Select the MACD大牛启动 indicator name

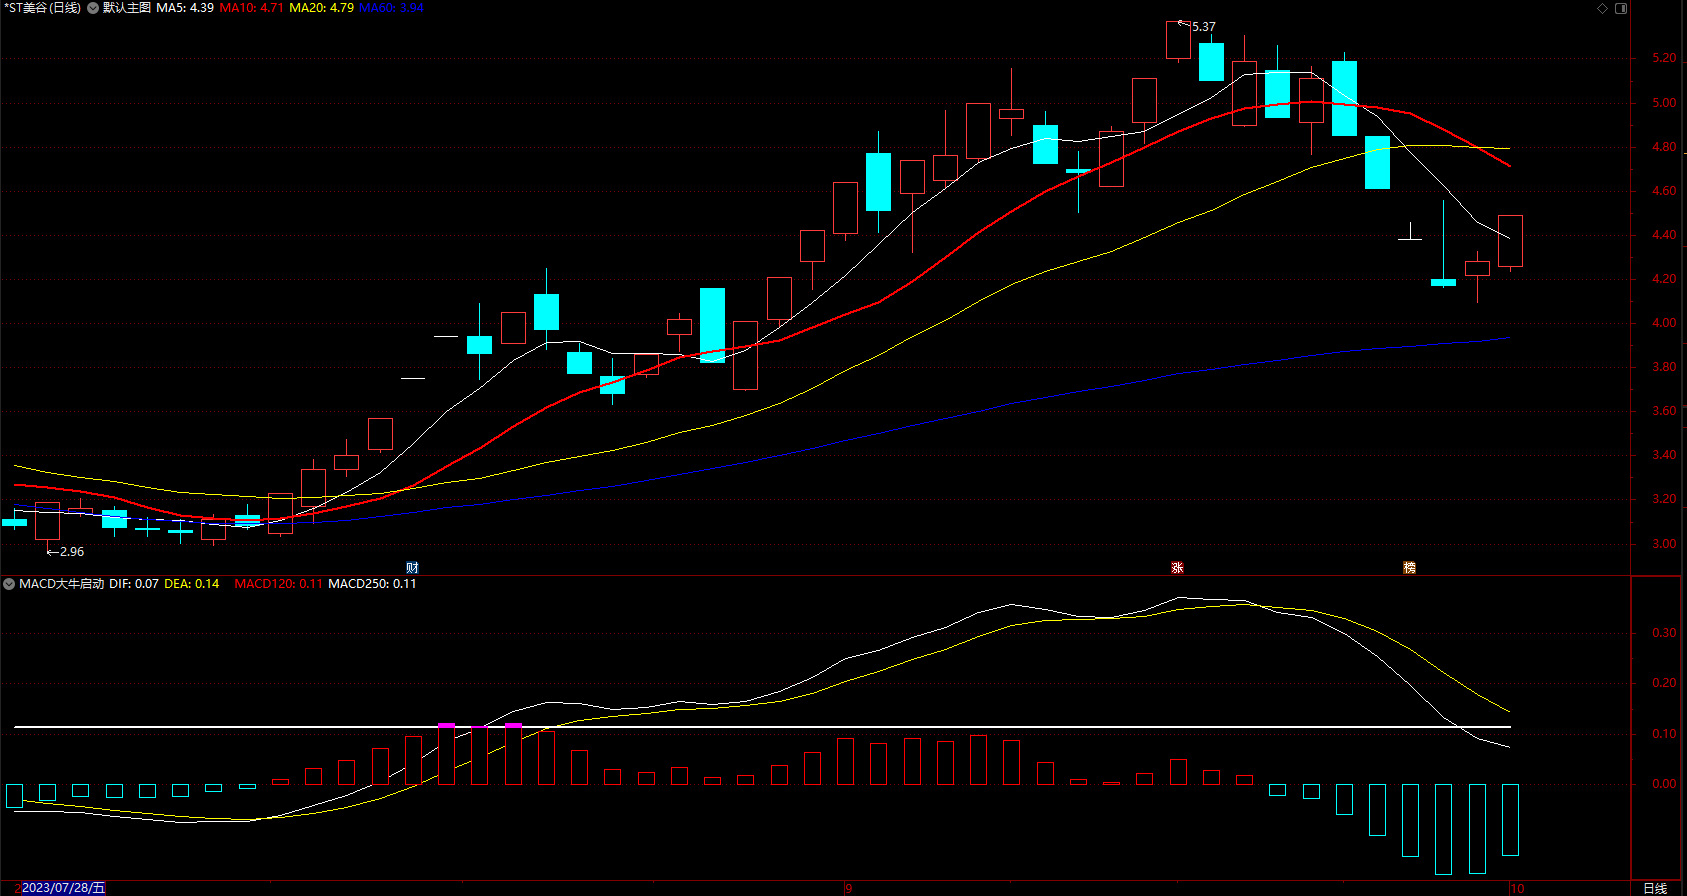coord(62,584)
